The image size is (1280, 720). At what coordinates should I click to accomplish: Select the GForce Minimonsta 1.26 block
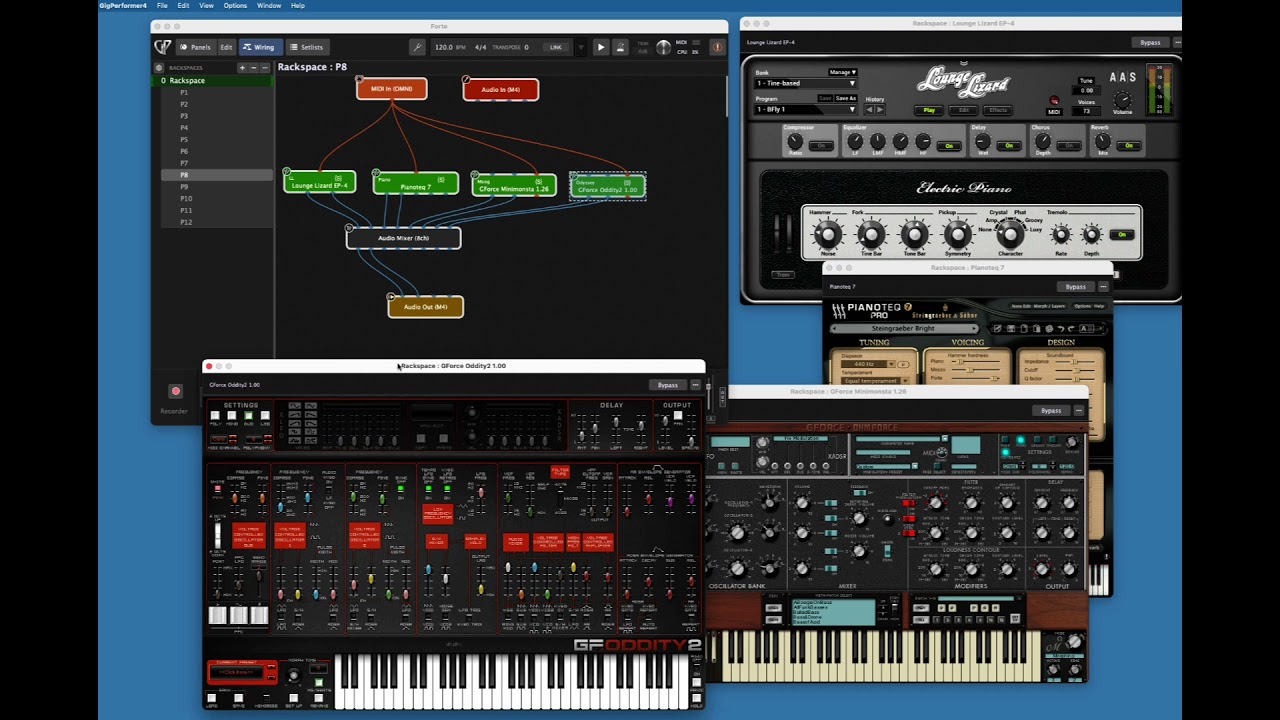[x=514, y=185]
